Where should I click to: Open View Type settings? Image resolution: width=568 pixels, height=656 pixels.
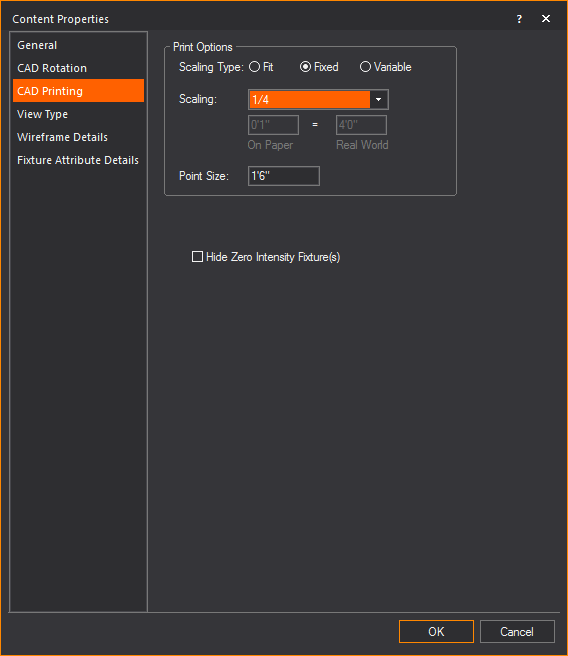click(x=78, y=114)
